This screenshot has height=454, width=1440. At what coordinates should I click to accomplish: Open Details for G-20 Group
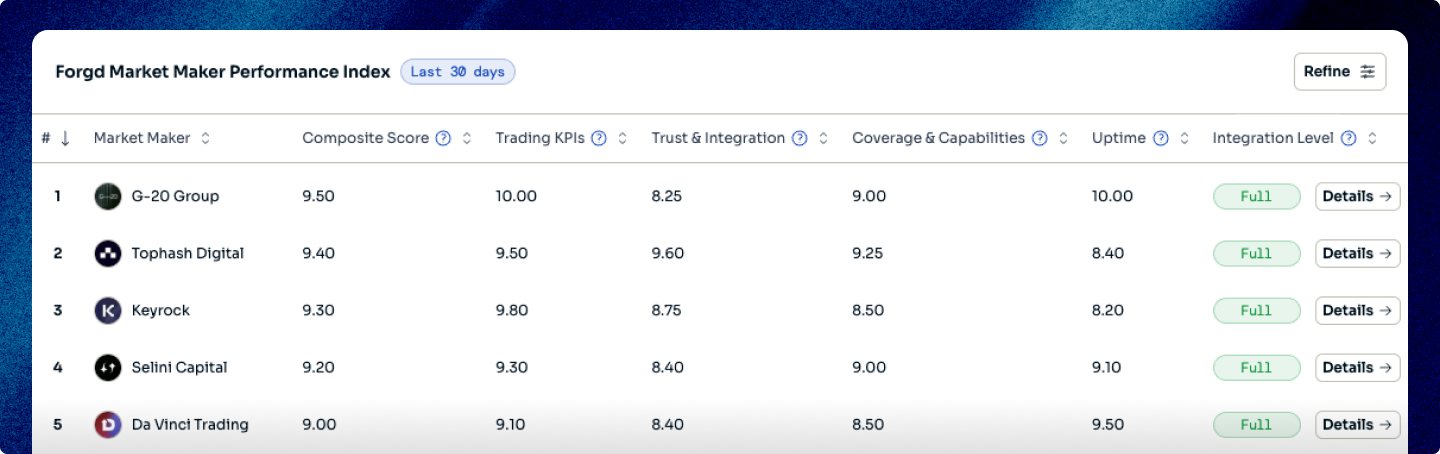[1357, 197]
